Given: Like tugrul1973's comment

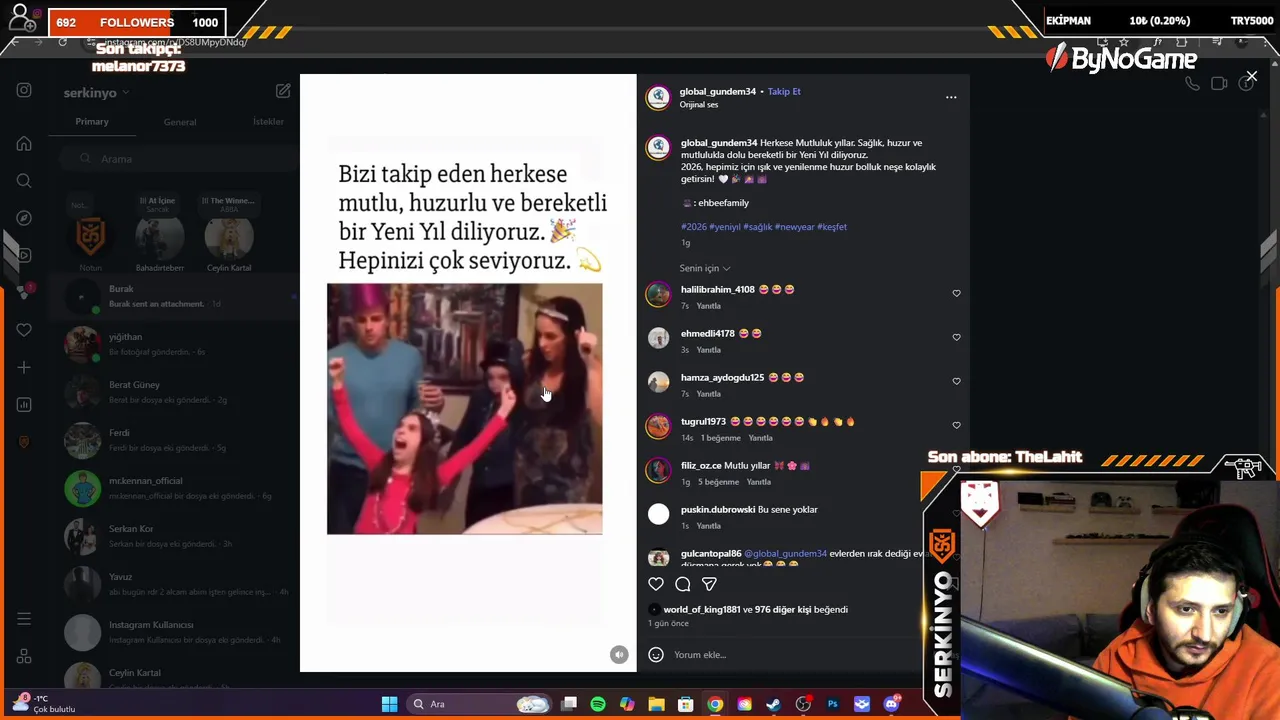Looking at the screenshot, I should (956, 425).
